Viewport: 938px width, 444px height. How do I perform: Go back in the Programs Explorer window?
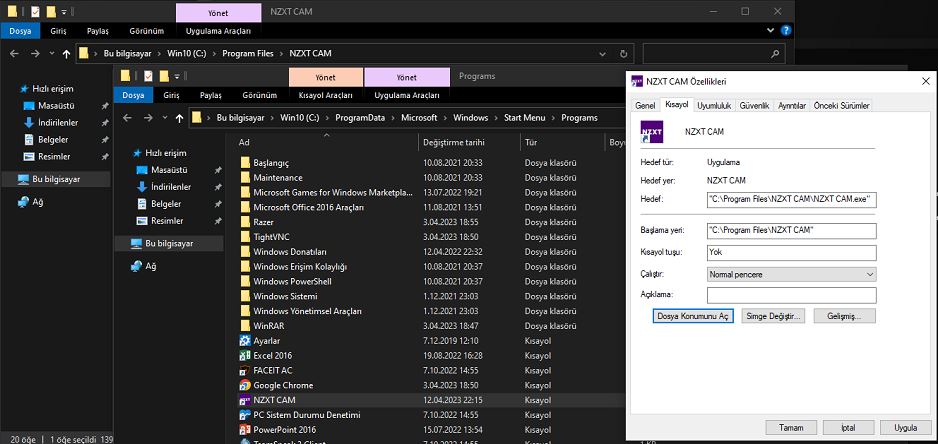click(x=127, y=118)
